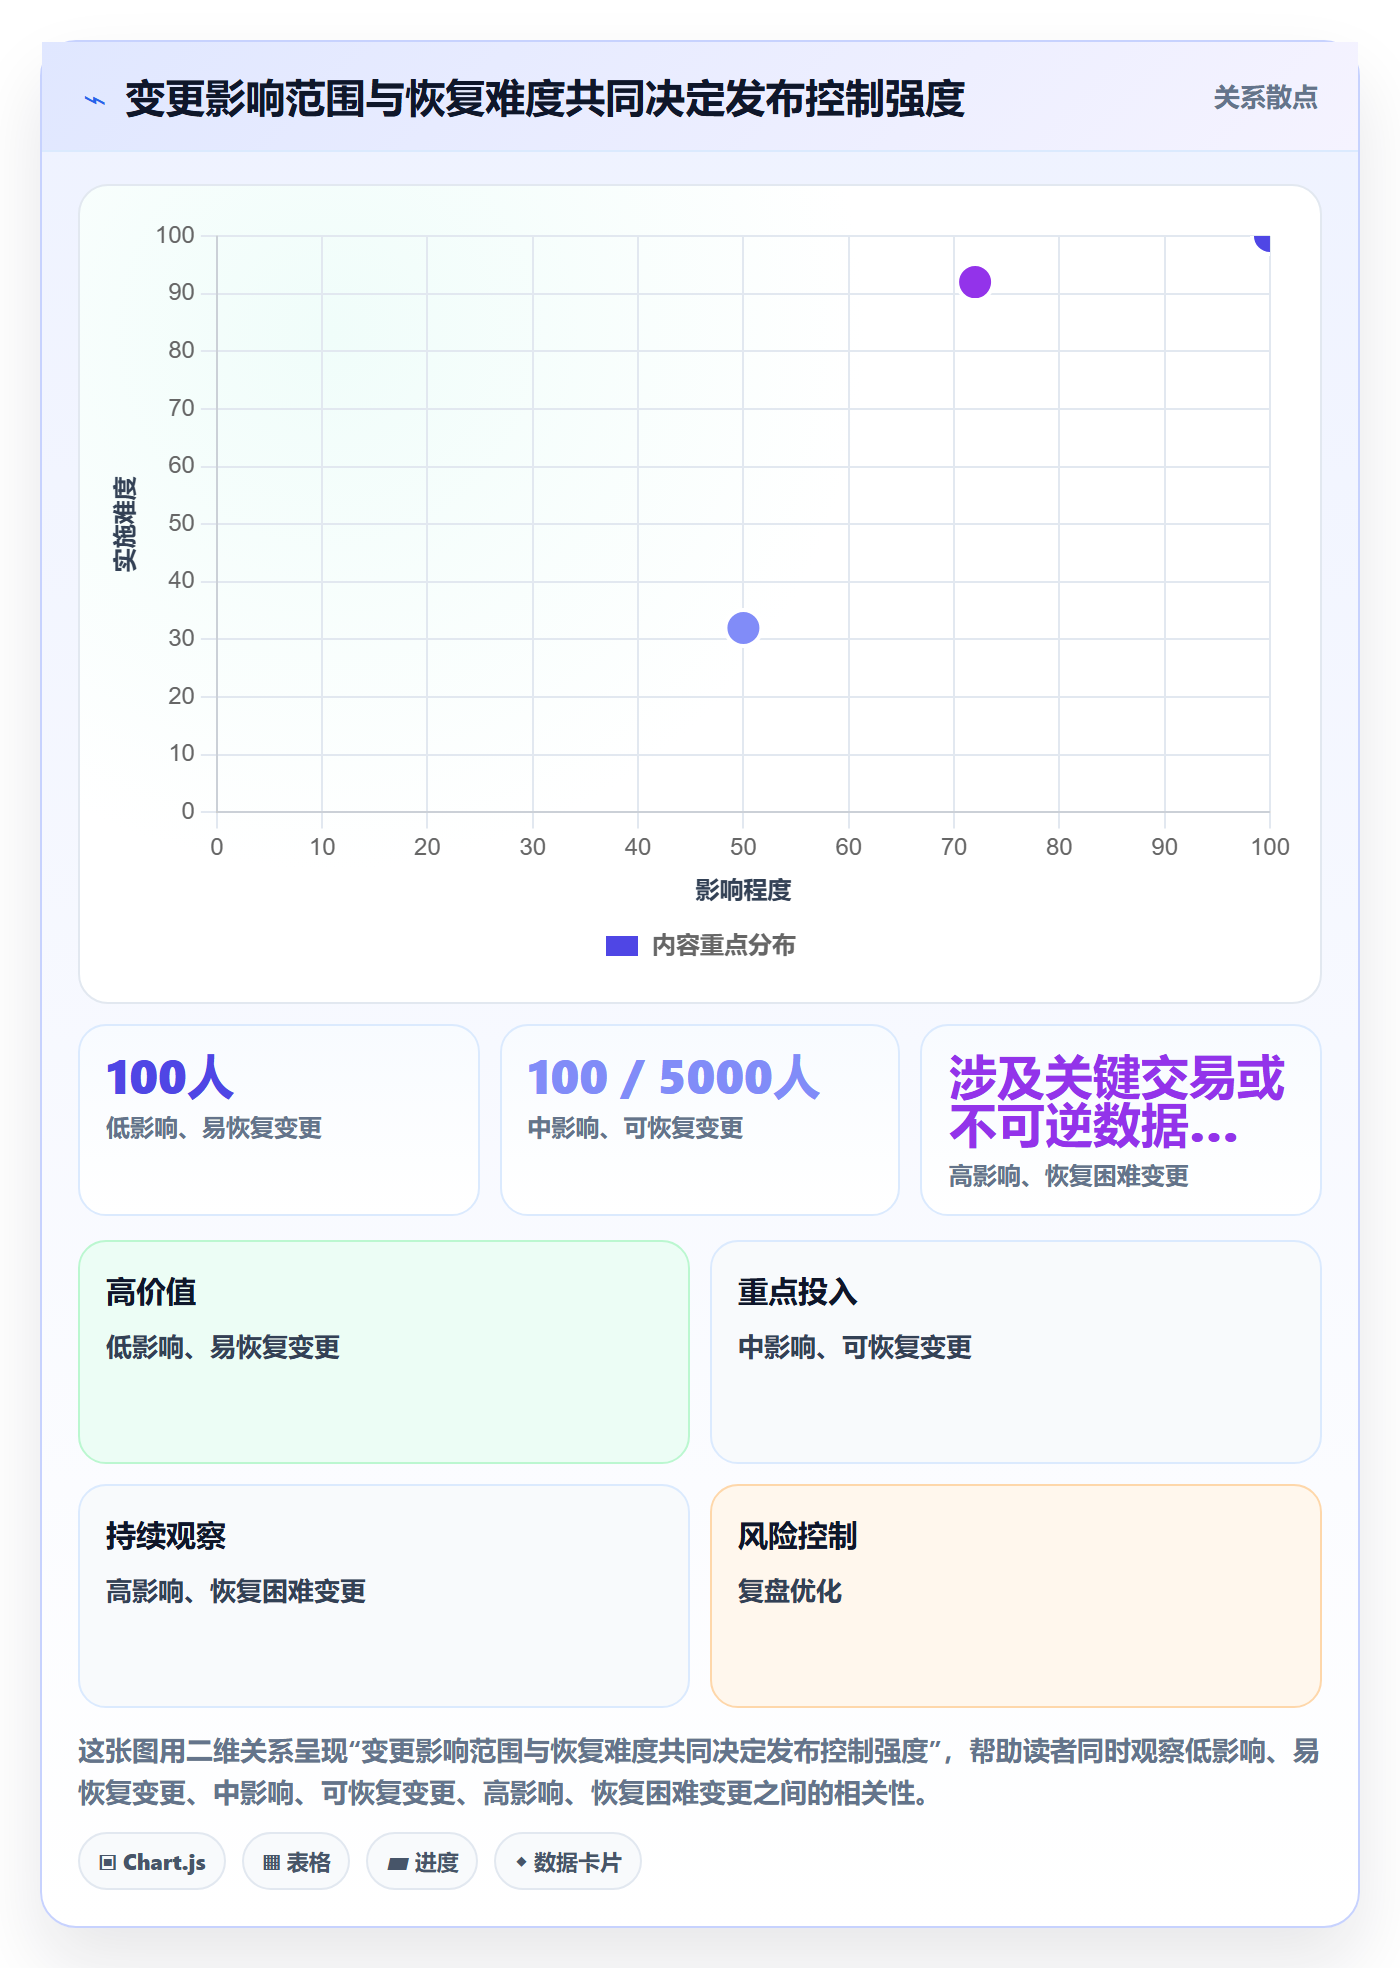Click the 关系散点 label in header

pyautogui.click(x=1265, y=98)
